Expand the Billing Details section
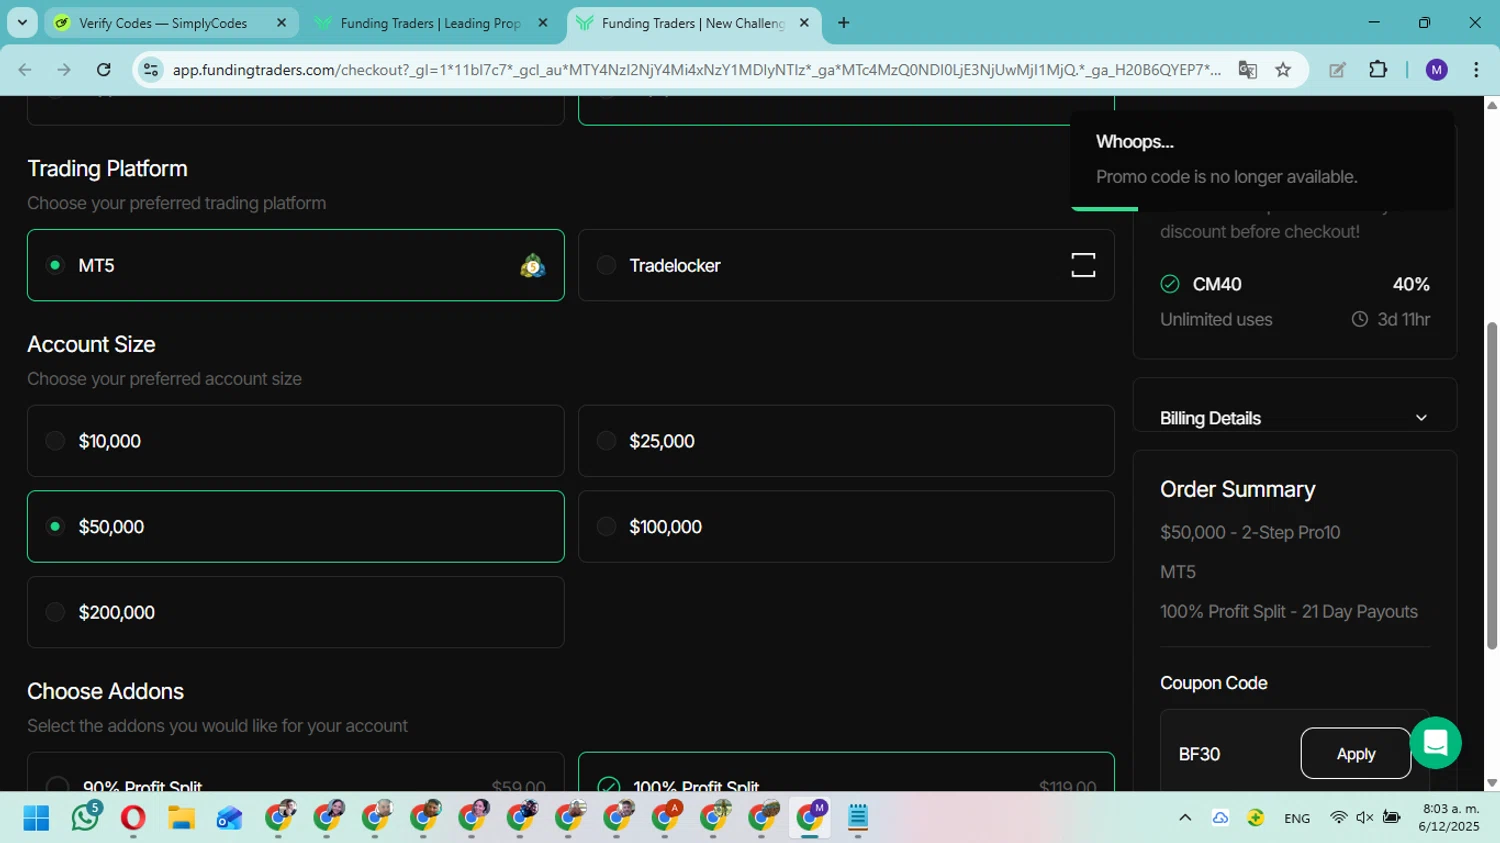1500x843 pixels. (x=1294, y=418)
